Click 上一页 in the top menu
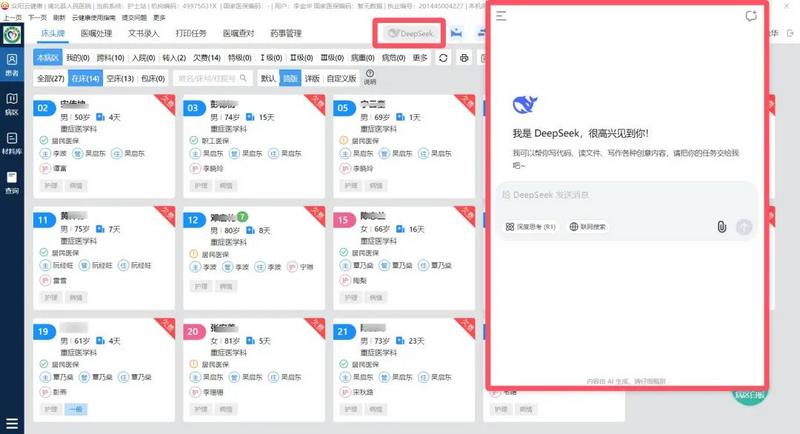 point(12,17)
